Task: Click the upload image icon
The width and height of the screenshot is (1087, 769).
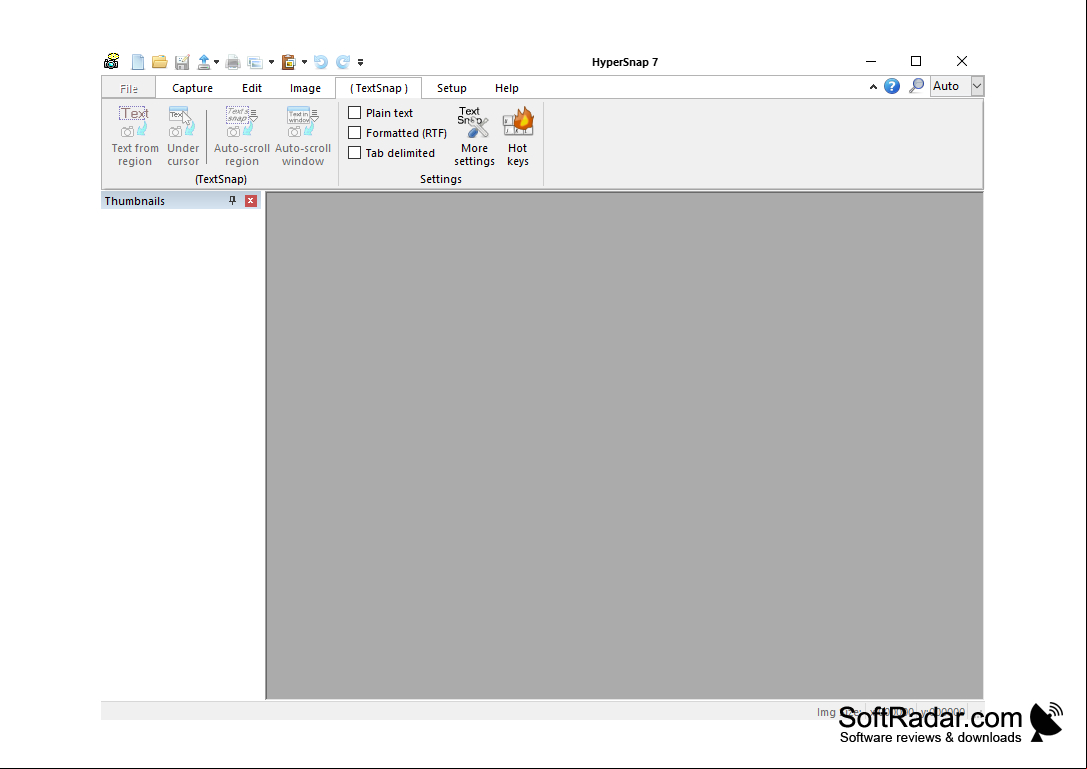Action: [x=204, y=62]
